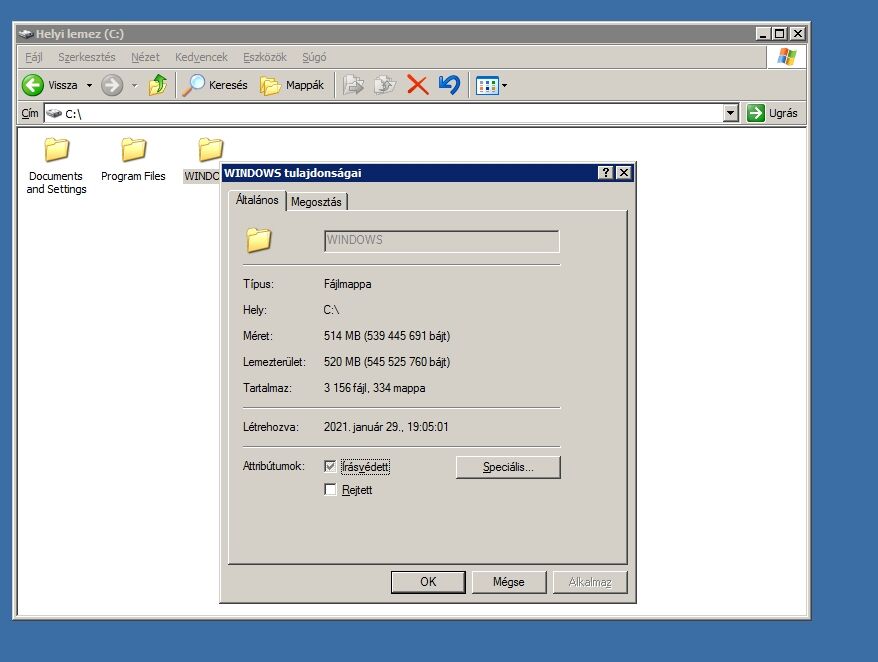Click the green Vissza back arrow
Viewport: 878px width, 662px height.
(x=32, y=85)
